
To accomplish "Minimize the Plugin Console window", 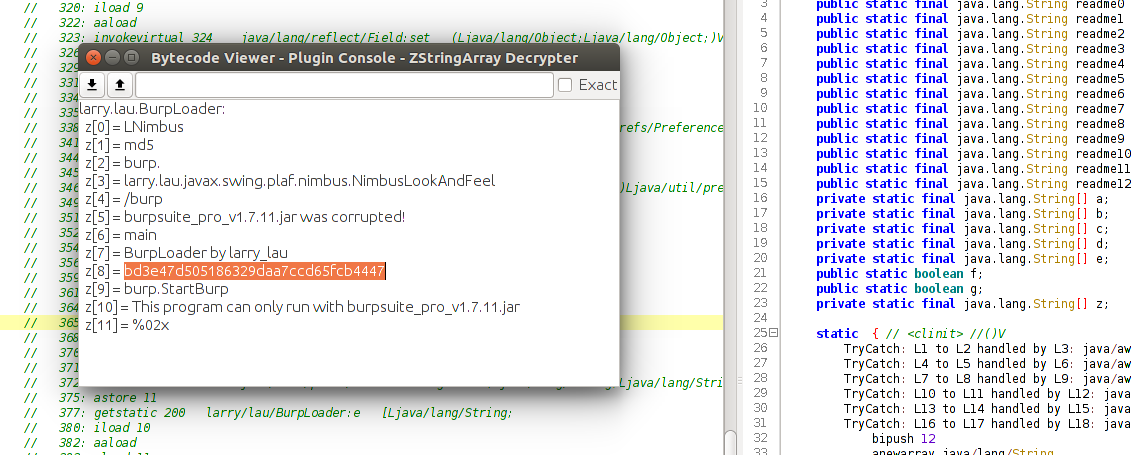I will click(x=112, y=58).
